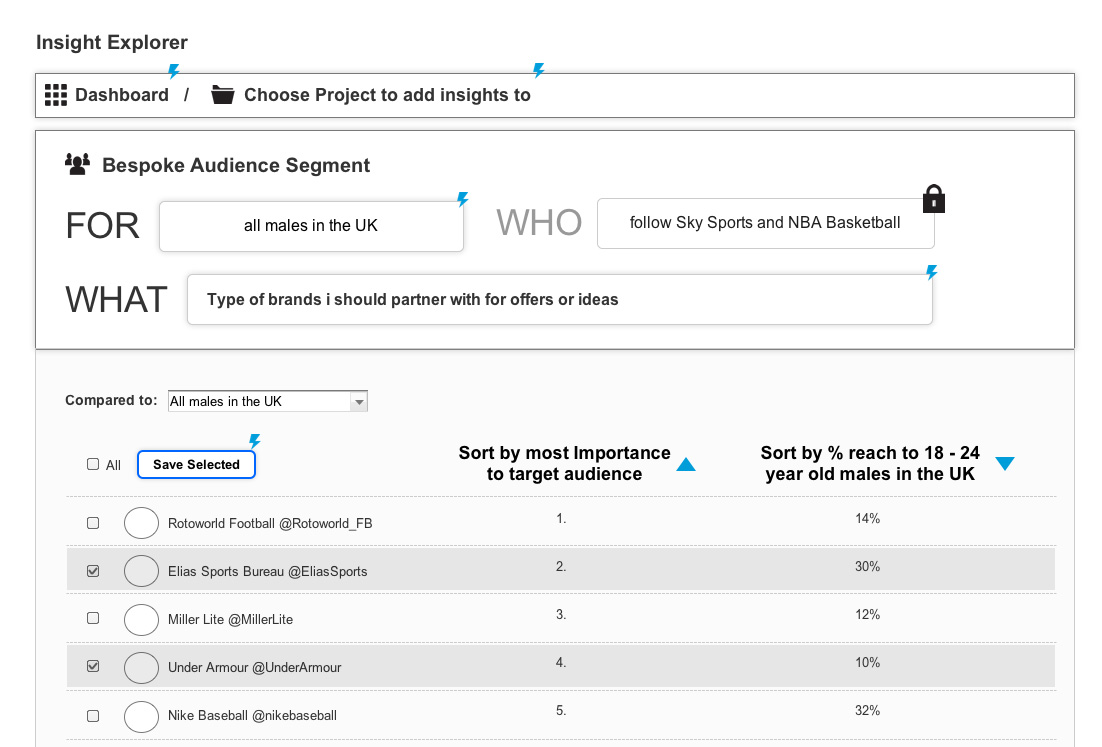Click lightning bolt above Choose Project
This screenshot has height=747, width=1102.
point(538,70)
